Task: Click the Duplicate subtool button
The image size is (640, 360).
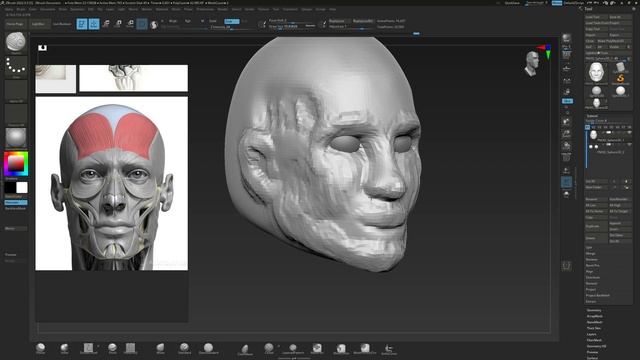Action: (x=593, y=226)
